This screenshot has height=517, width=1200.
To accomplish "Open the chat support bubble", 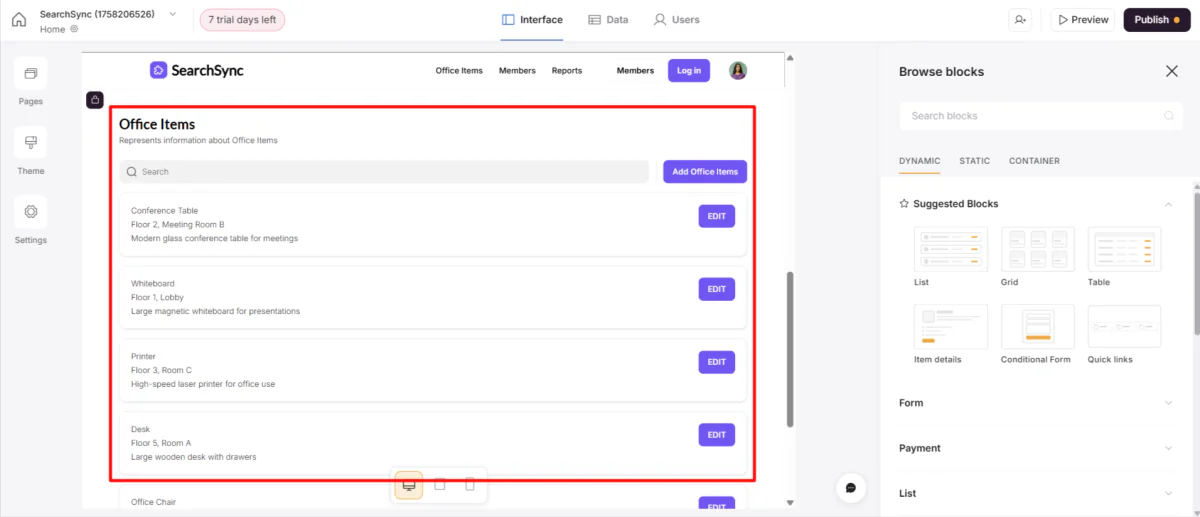I will coord(851,487).
